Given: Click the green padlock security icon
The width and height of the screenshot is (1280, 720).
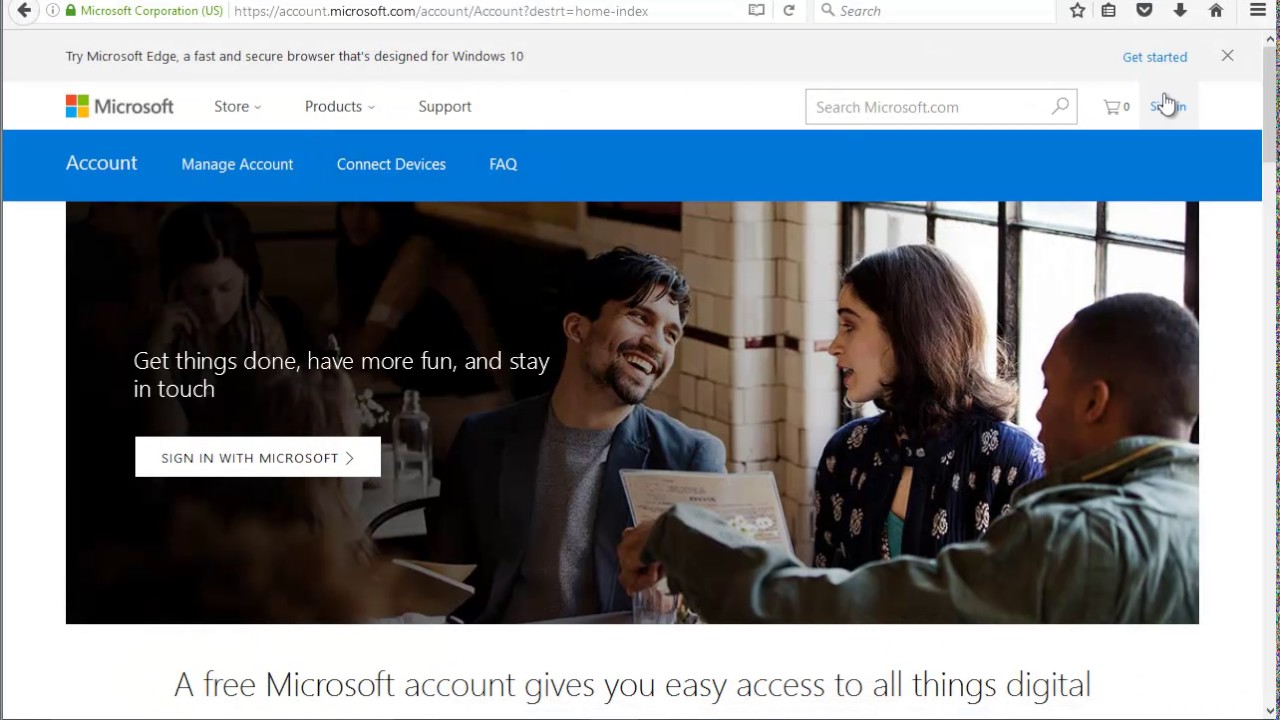Looking at the screenshot, I should point(70,11).
